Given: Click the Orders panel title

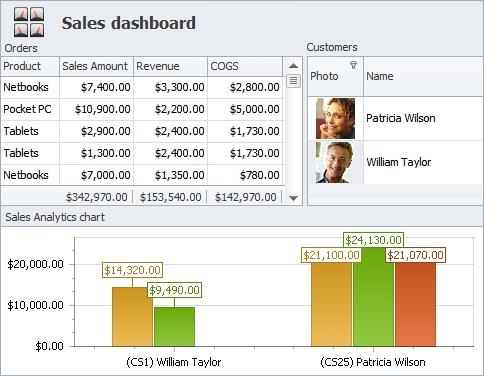Looking at the screenshot, I should pos(21,48).
